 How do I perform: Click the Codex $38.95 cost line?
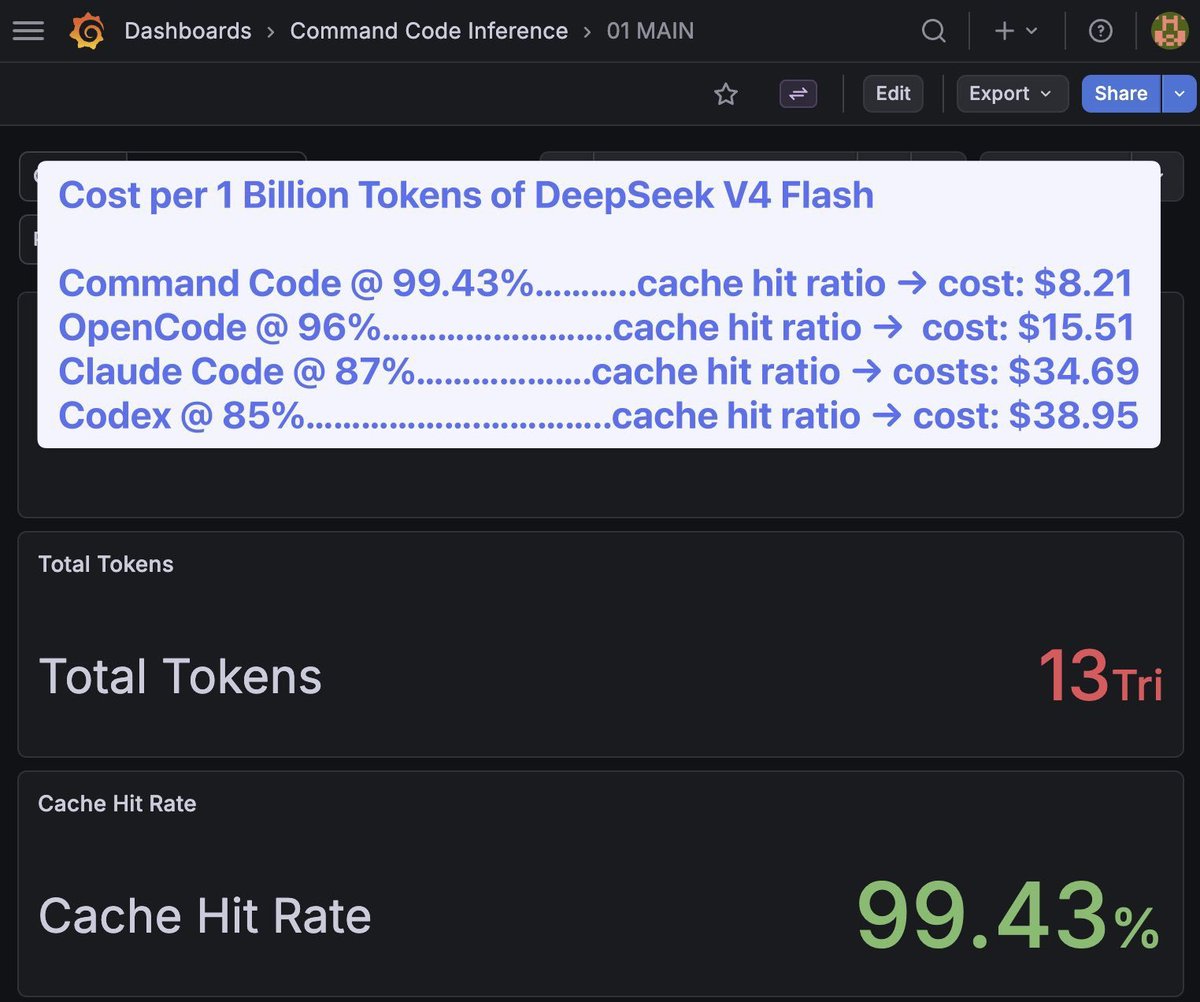[x=598, y=415]
